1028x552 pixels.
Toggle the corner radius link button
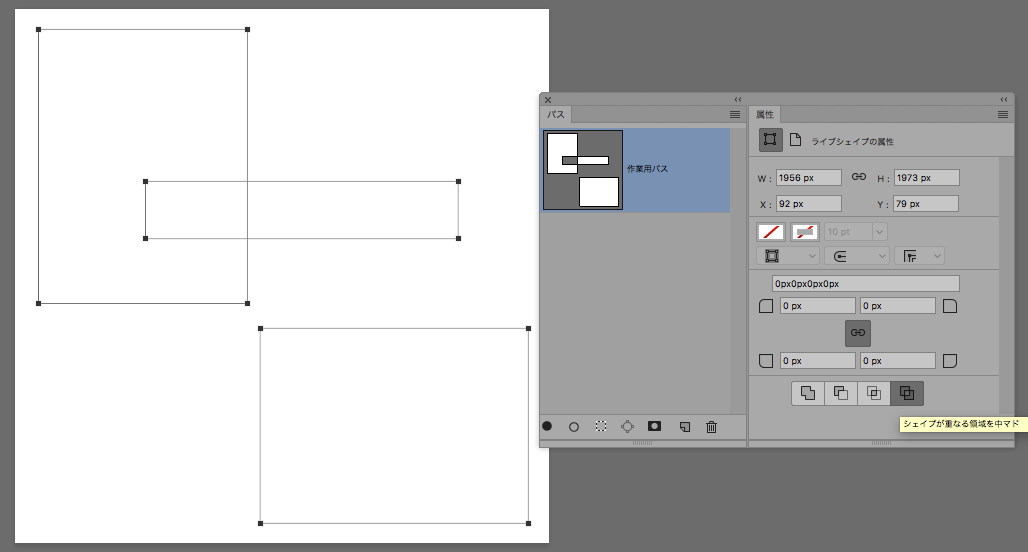pyautogui.click(x=858, y=333)
